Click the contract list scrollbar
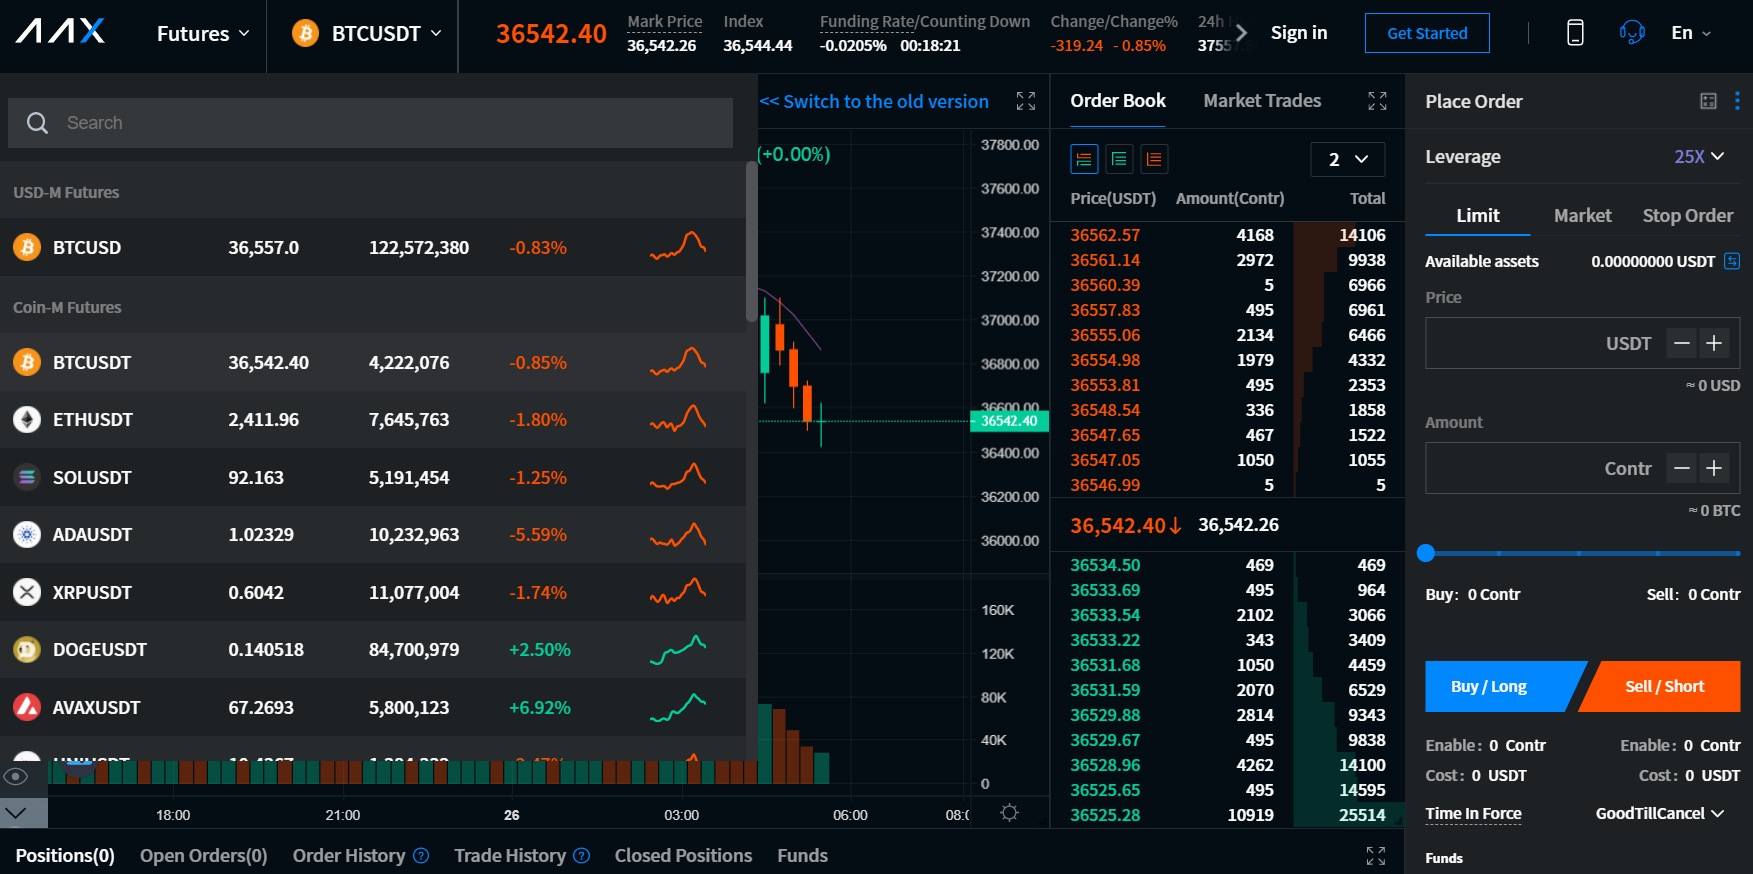This screenshot has height=874, width=1753. coord(751,241)
